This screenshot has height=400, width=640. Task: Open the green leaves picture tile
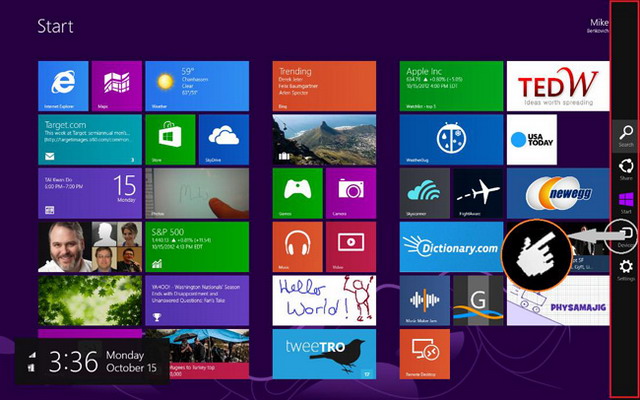[x=90, y=300]
